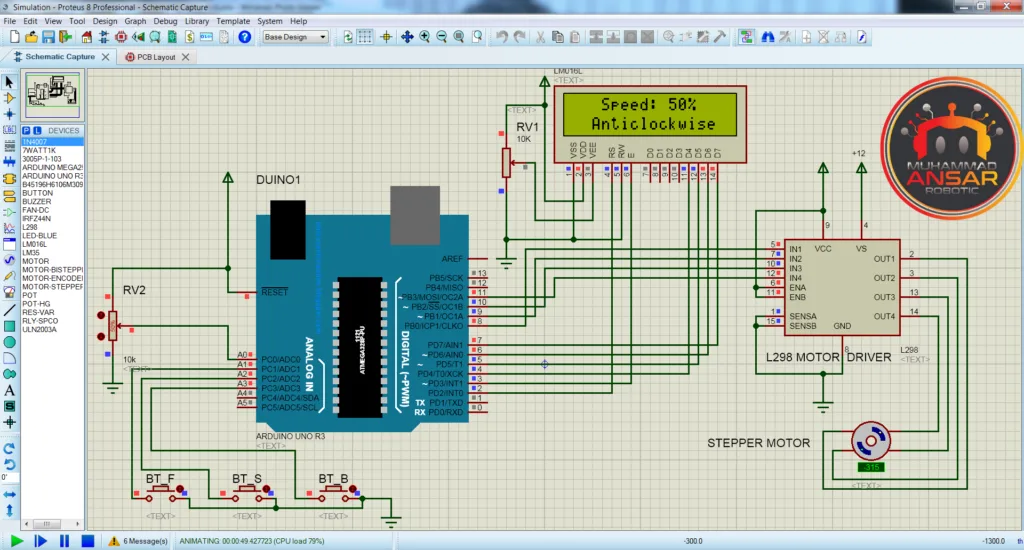
Task: Select the 2D Graphics Text tool
Action: coord(9,390)
